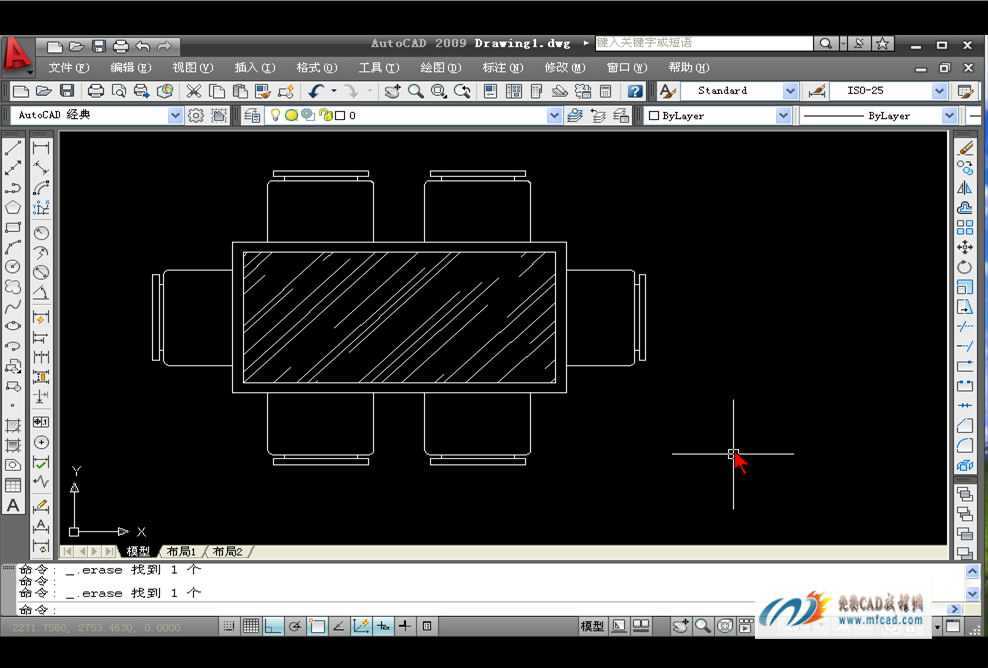Open the AutoCAD application menu logo

click(x=17, y=55)
